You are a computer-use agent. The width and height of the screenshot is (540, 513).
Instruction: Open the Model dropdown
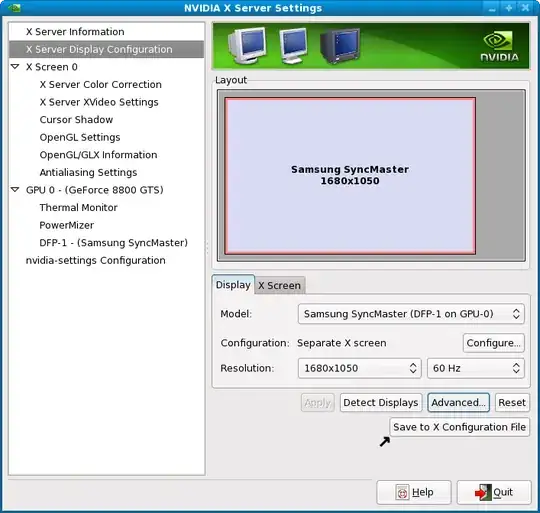[x=411, y=314]
